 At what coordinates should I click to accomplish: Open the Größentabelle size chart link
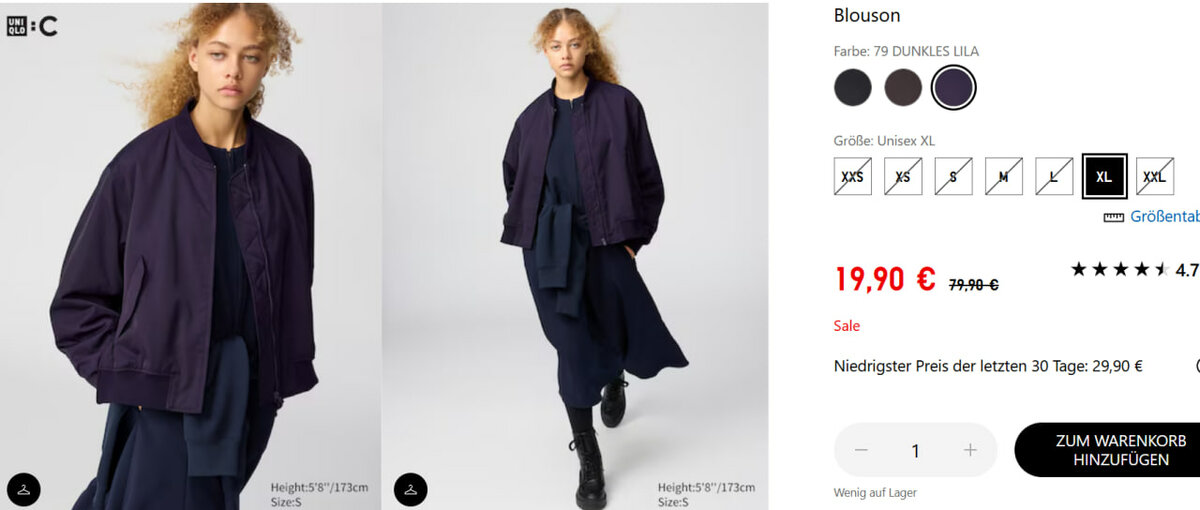click(x=1165, y=217)
